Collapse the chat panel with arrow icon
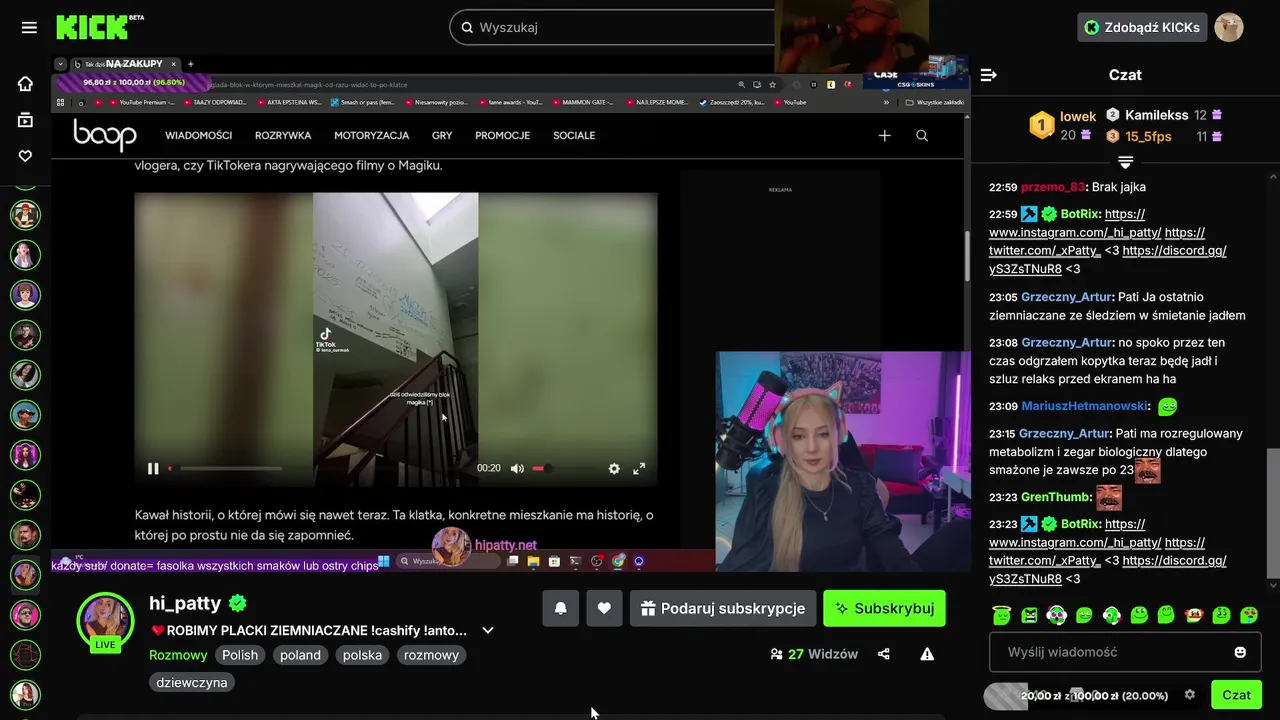This screenshot has width=1280, height=720. tap(989, 75)
